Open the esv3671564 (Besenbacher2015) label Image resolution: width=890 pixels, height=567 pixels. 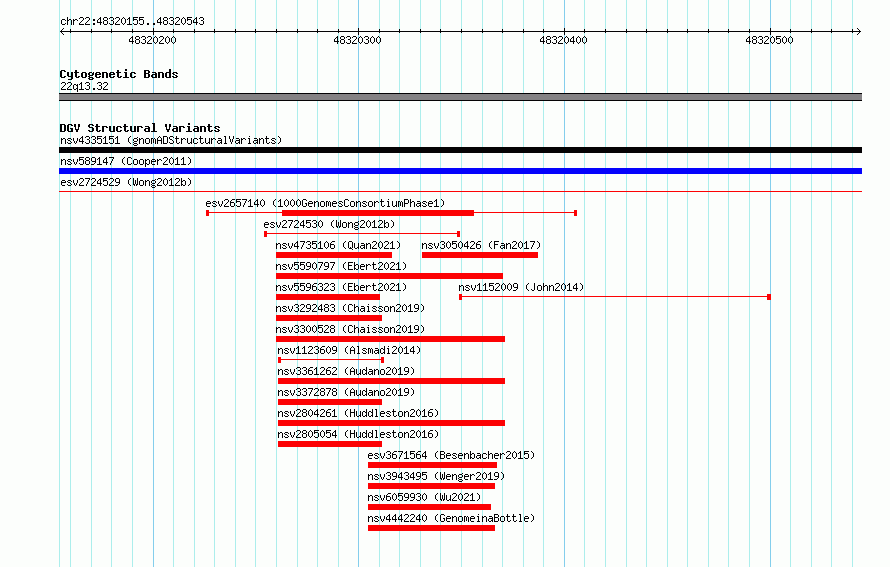point(451,455)
